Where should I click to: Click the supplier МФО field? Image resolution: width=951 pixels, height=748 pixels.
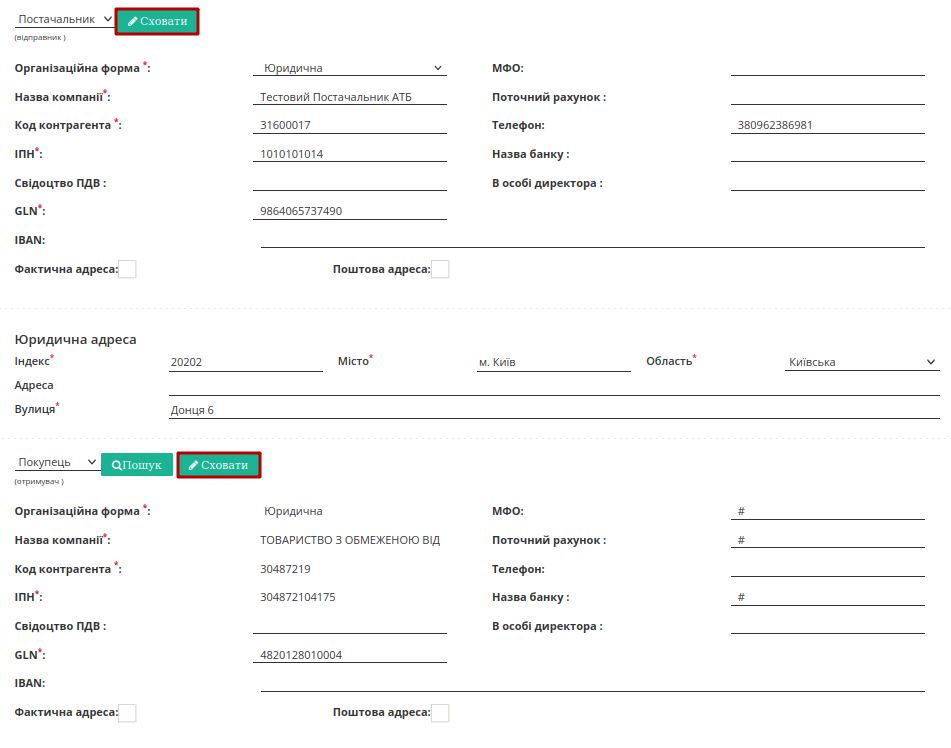pos(828,68)
